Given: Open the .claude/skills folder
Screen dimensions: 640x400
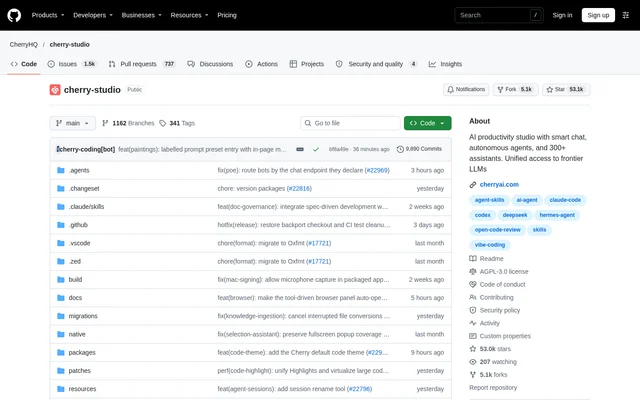Looking at the screenshot, I should point(86,207).
